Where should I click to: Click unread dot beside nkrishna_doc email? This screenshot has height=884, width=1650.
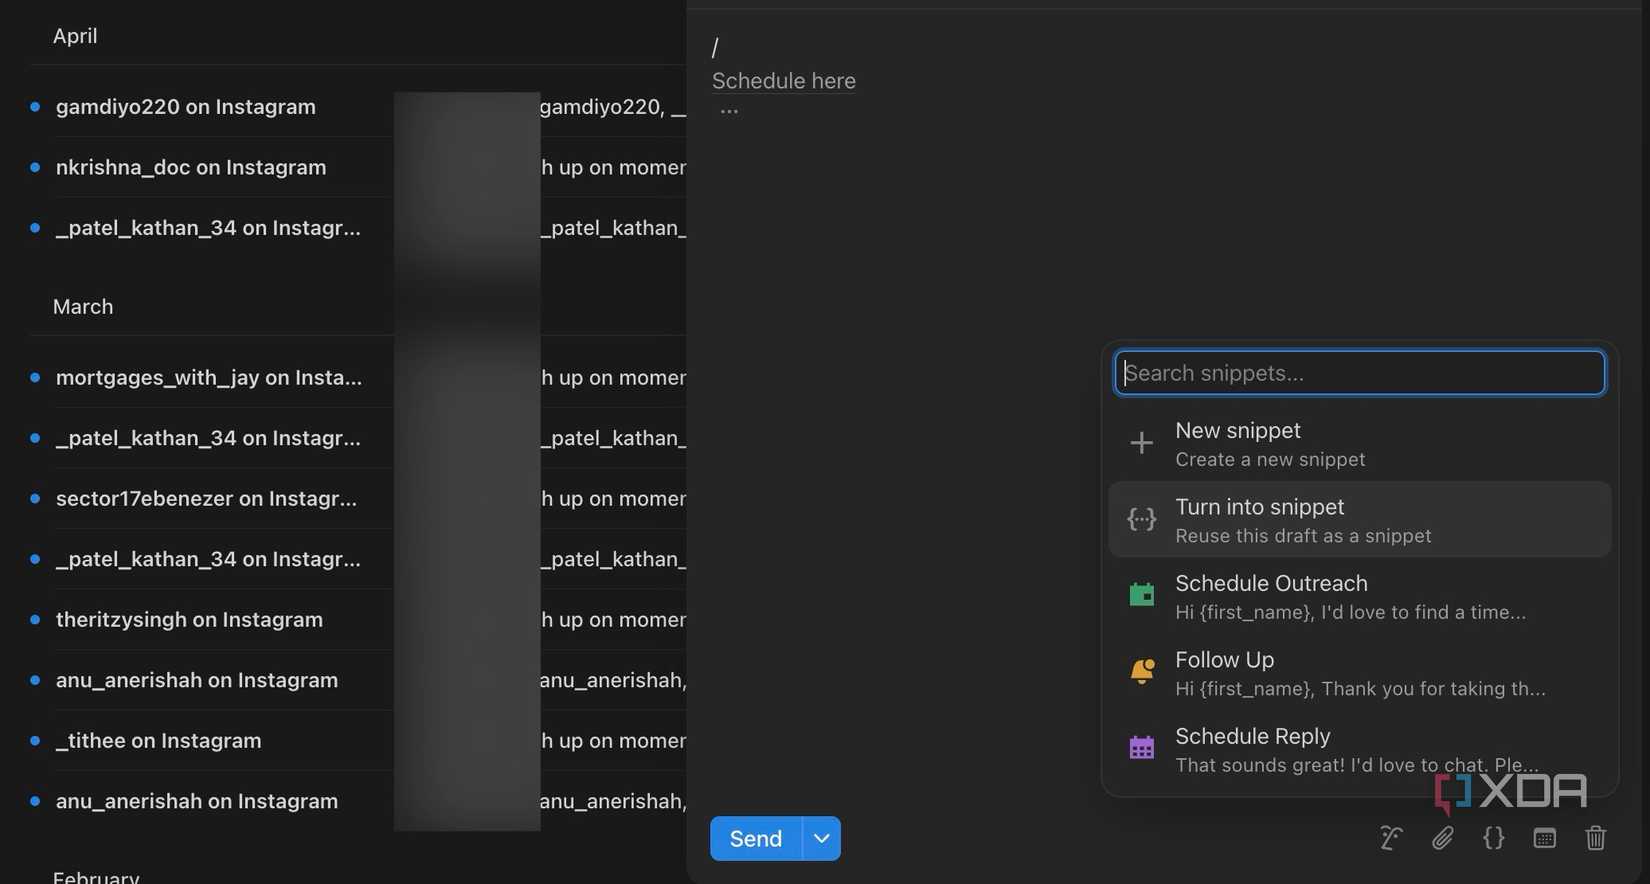click(x=35, y=167)
